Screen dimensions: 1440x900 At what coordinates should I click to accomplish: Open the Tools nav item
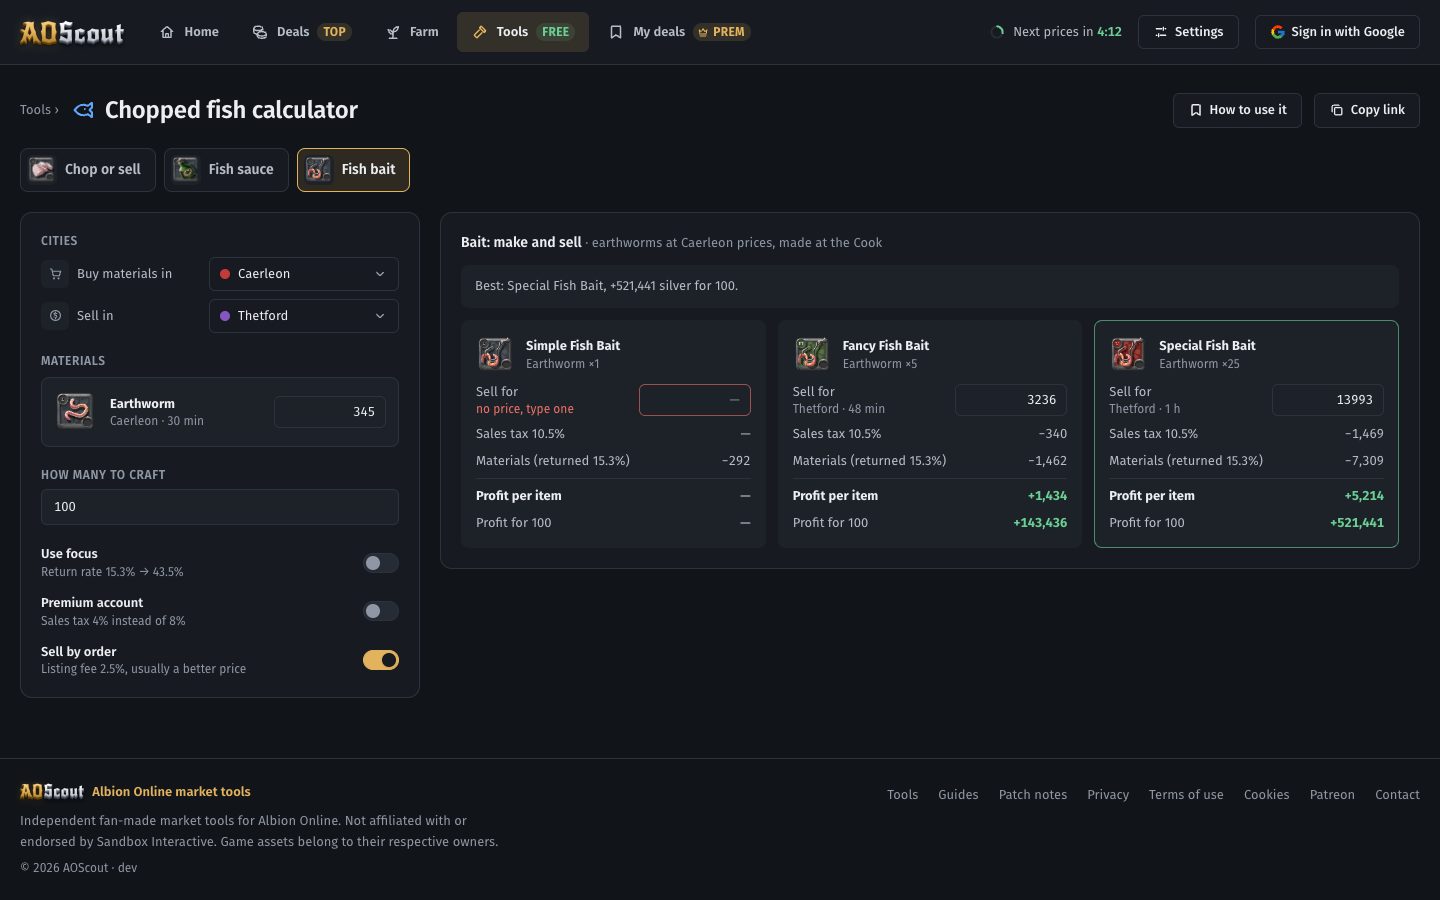[x=523, y=32]
